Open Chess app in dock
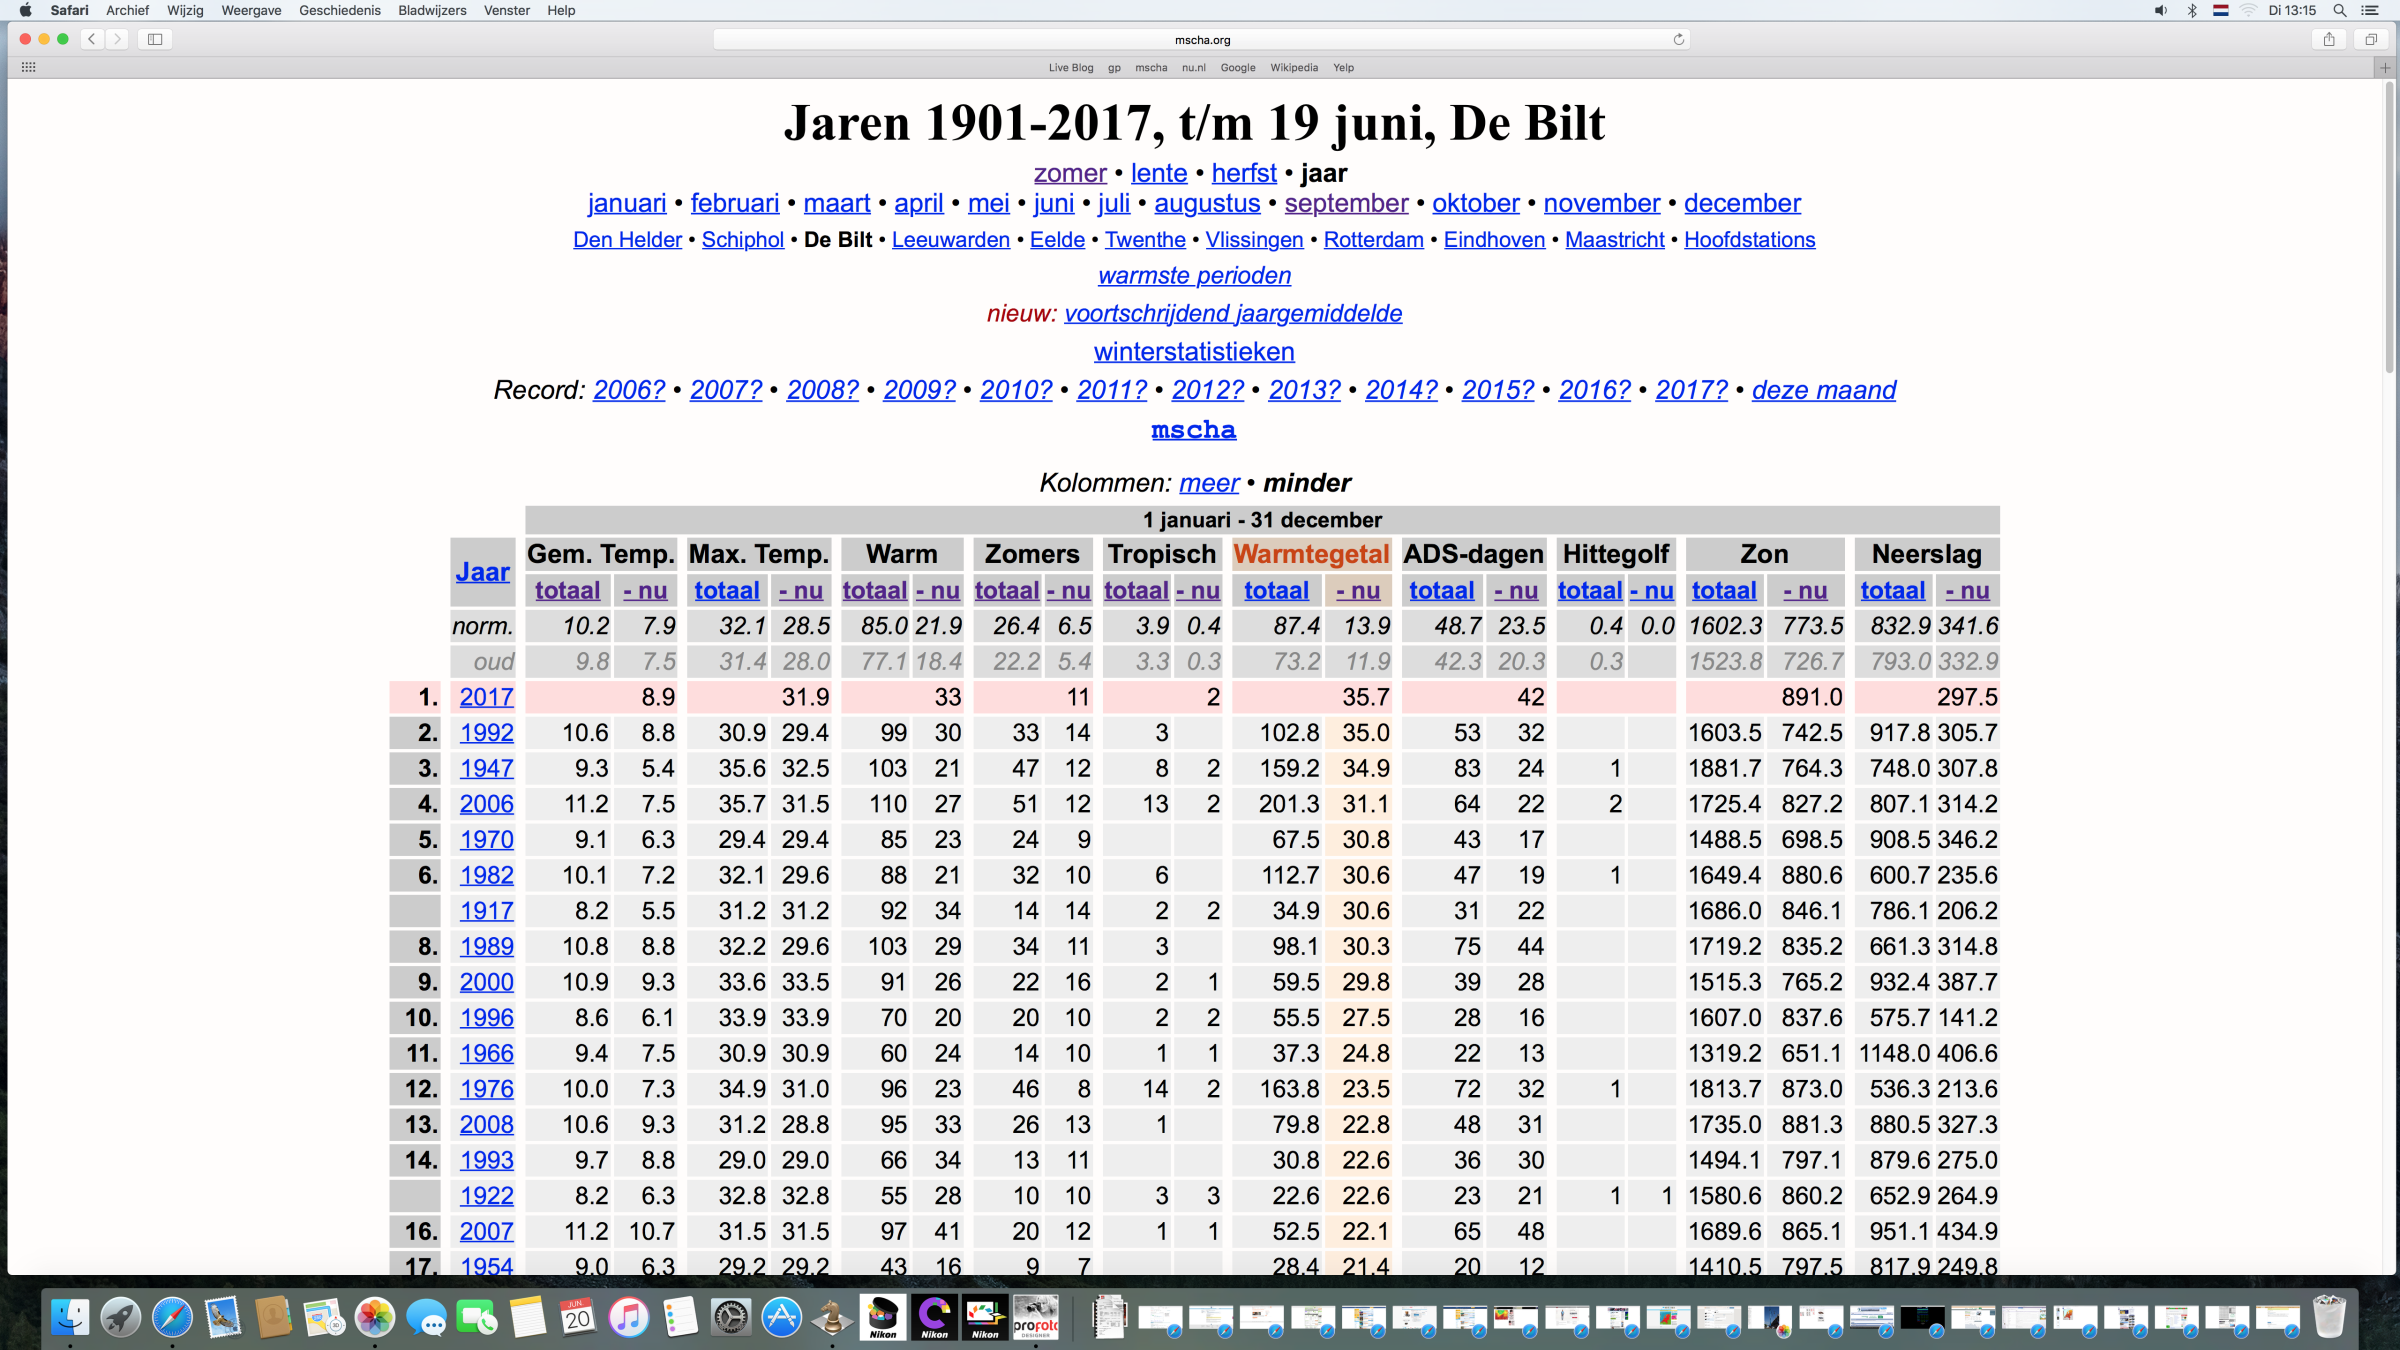The height and width of the screenshot is (1350, 2400). point(832,1317)
